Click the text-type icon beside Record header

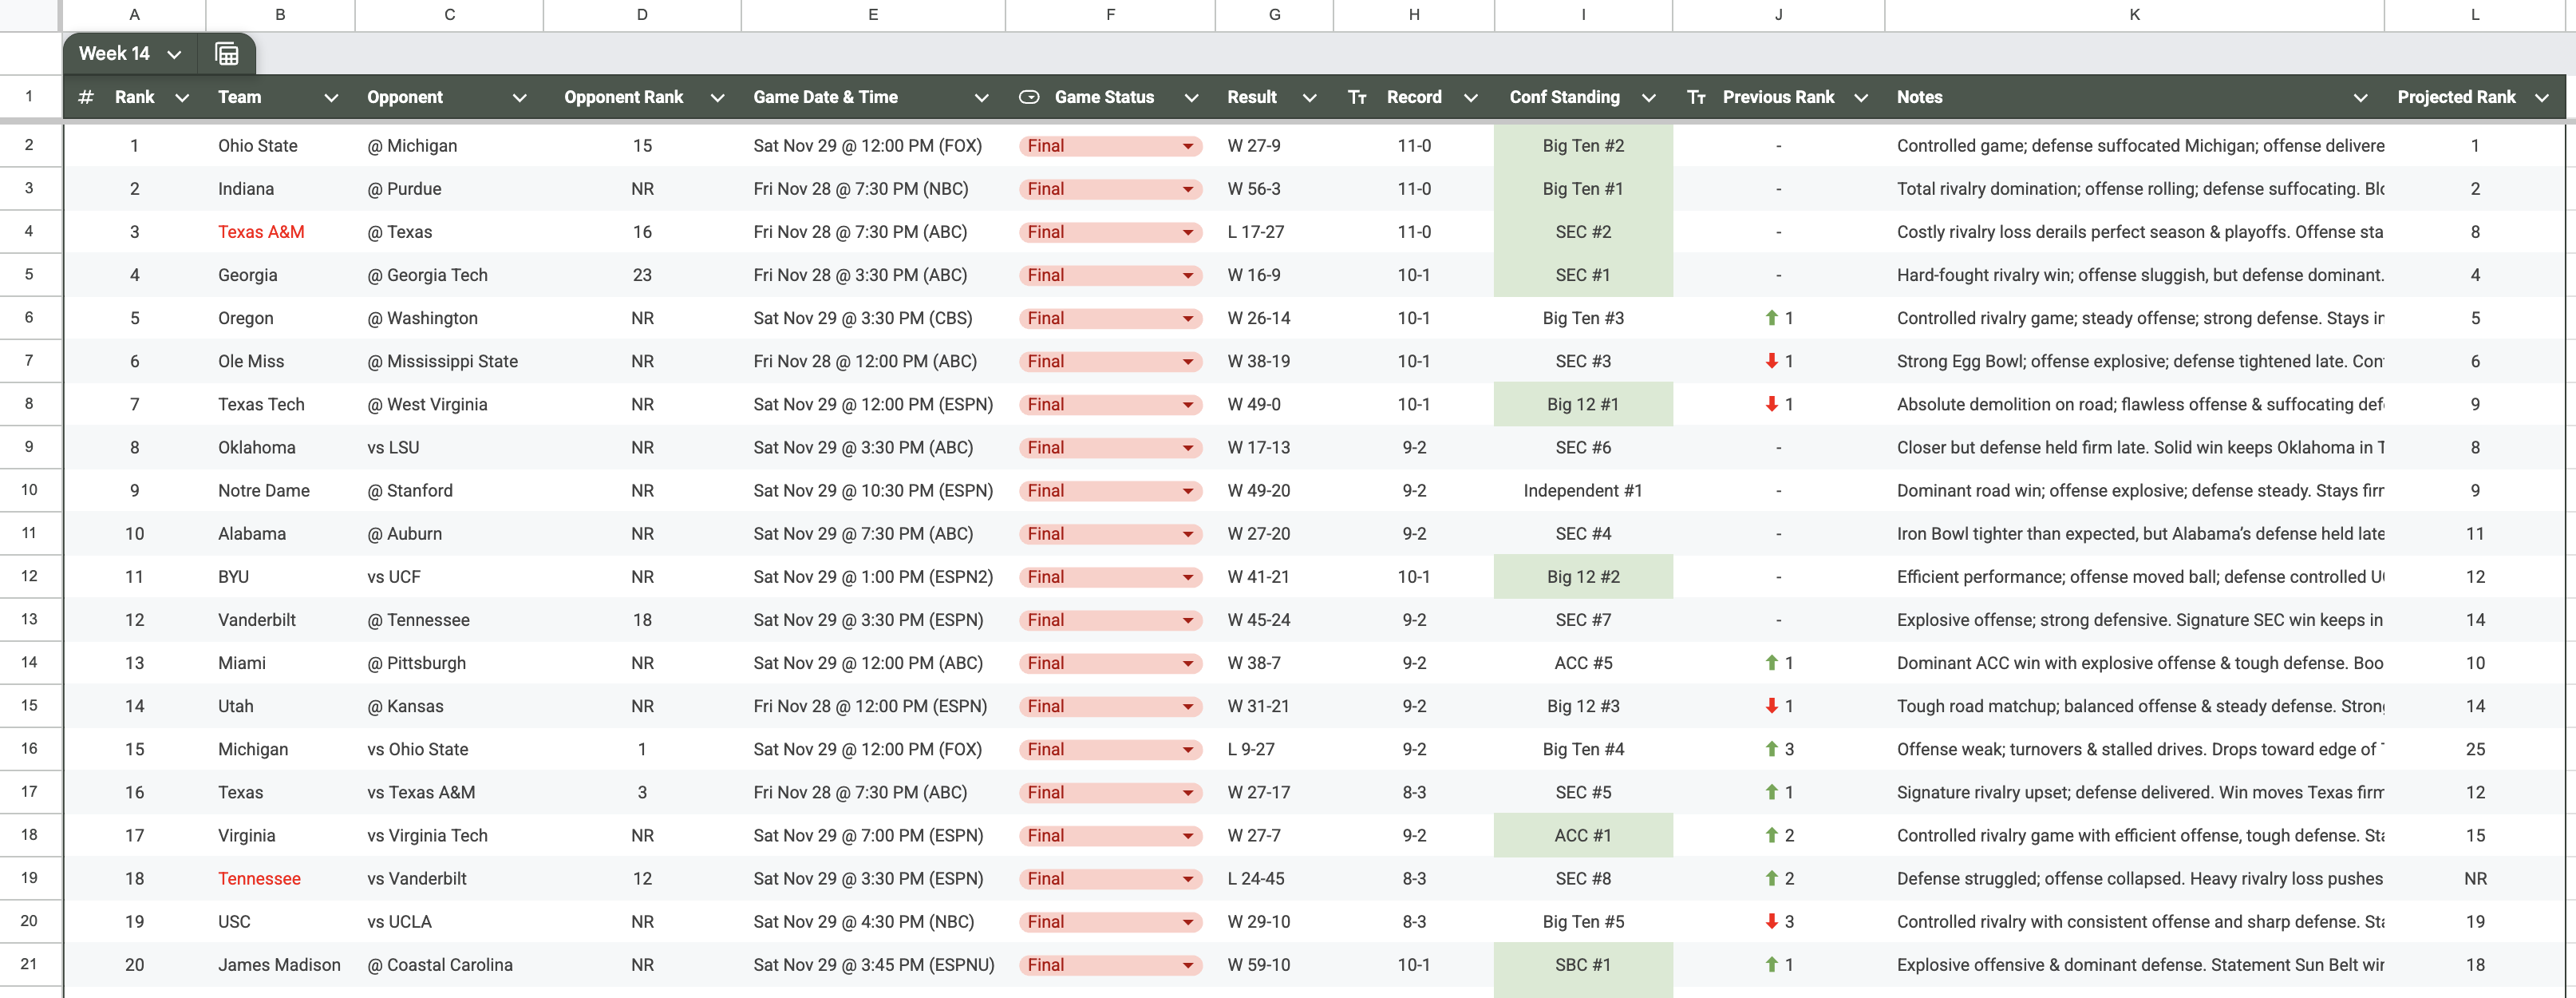coord(1357,97)
